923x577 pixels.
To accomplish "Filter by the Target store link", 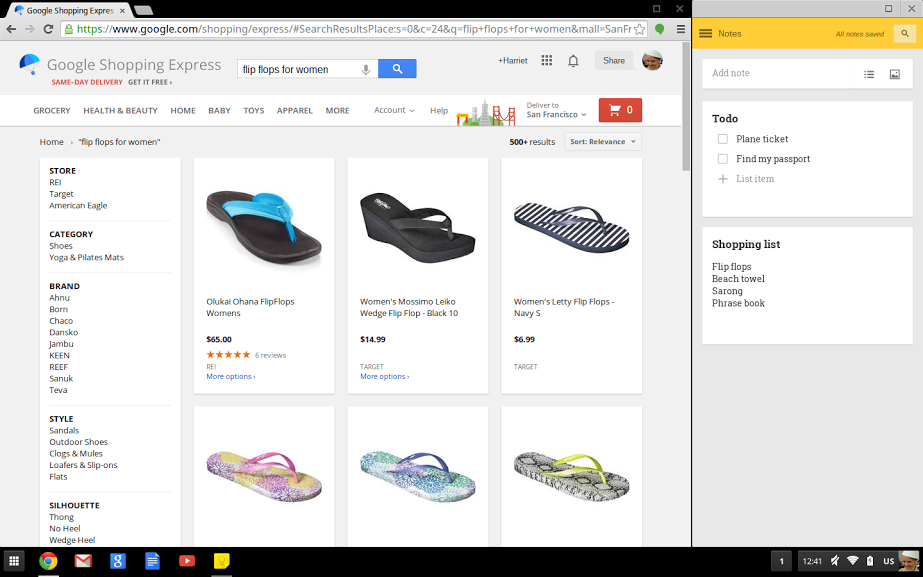I will tap(61, 194).
